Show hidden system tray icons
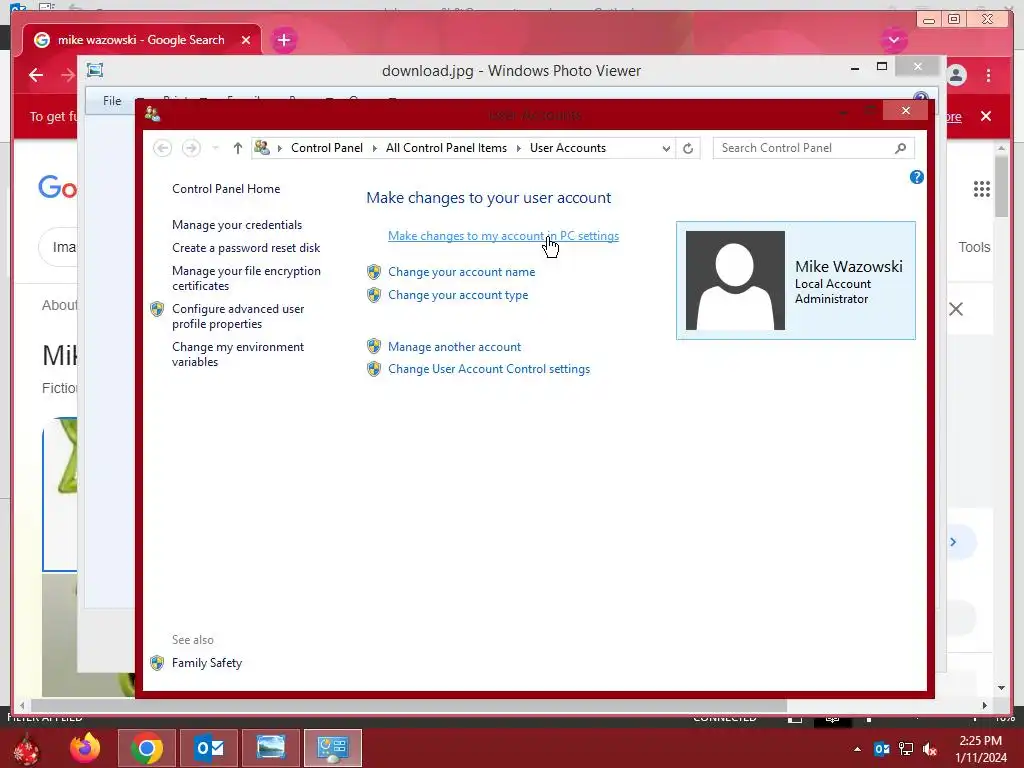Viewport: 1024px width, 768px height. (857, 749)
